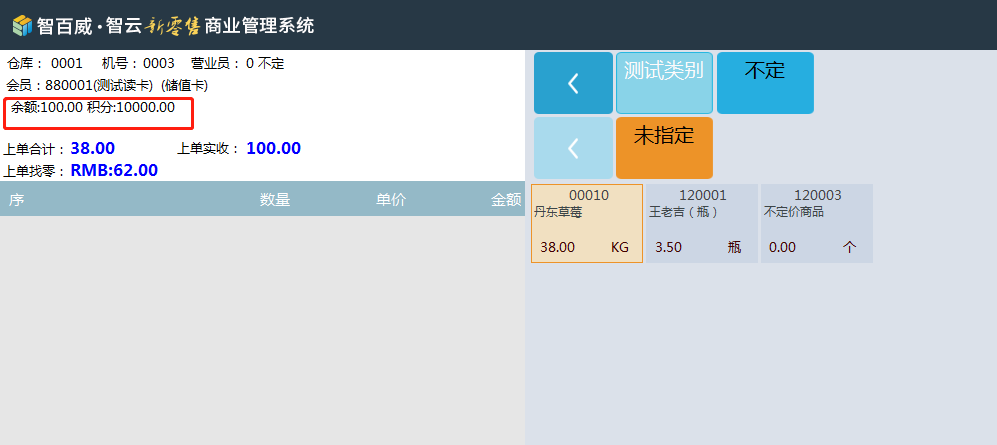The width and height of the screenshot is (997, 445).
Task: Click the member balance and points line
Action: coord(93,107)
